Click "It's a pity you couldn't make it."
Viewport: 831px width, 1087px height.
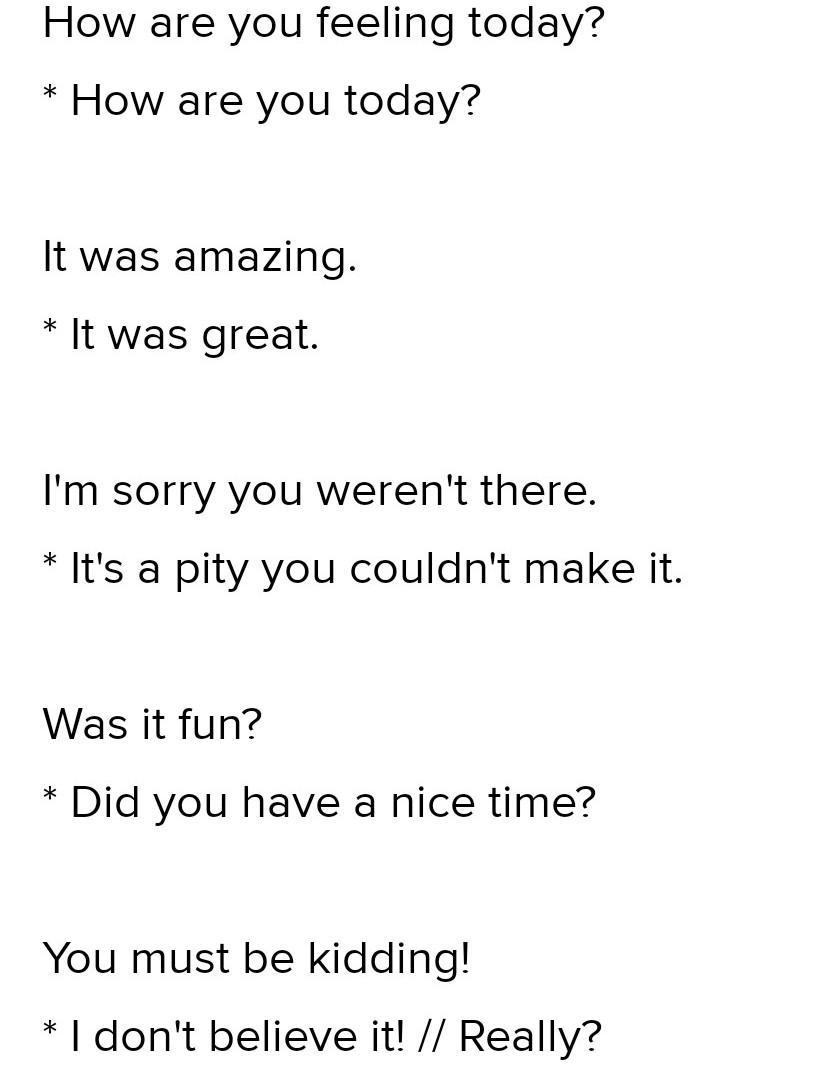(x=376, y=569)
